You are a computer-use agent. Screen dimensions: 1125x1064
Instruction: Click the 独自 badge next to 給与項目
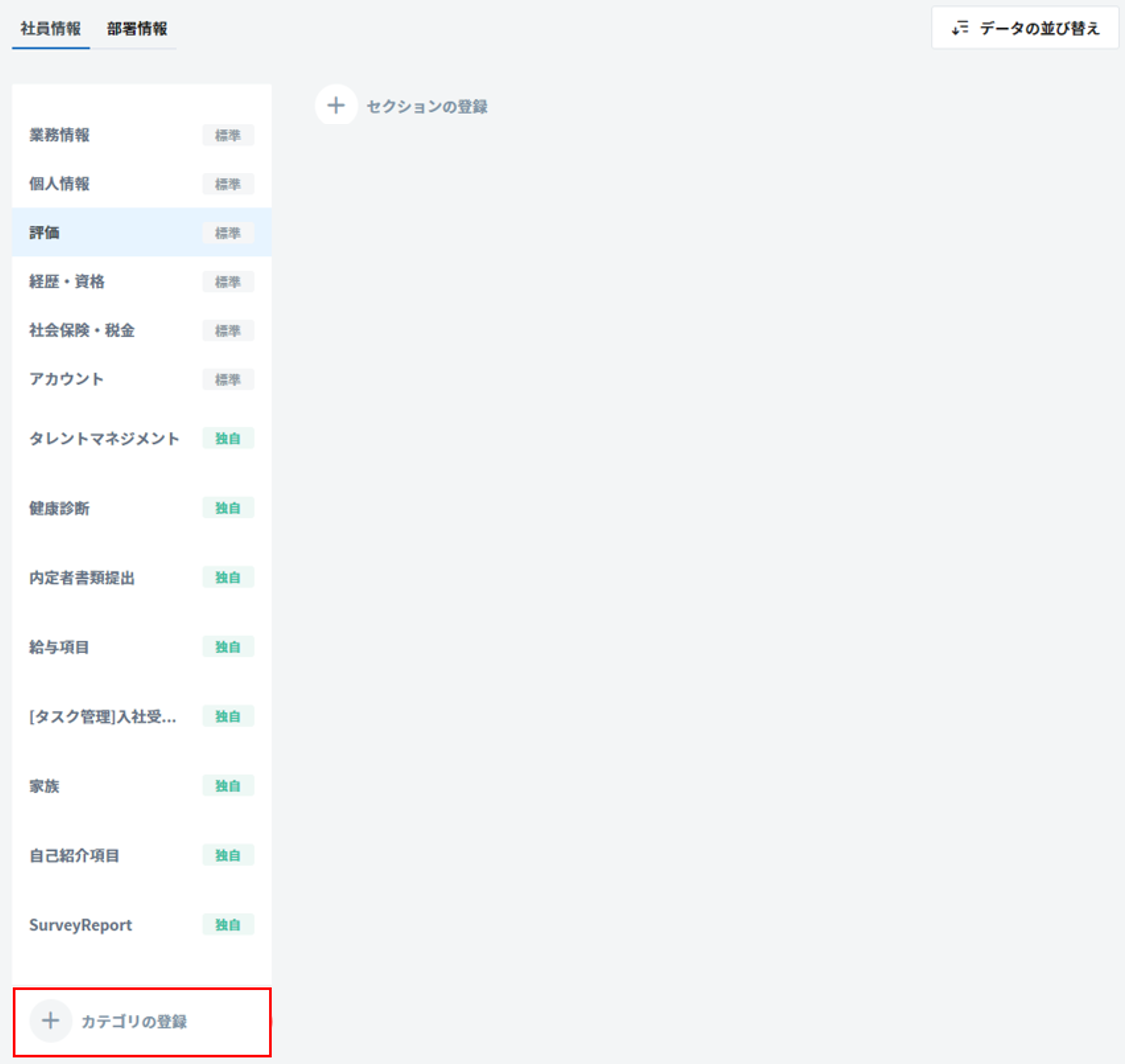pyautogui.click(x=228, y=647)
